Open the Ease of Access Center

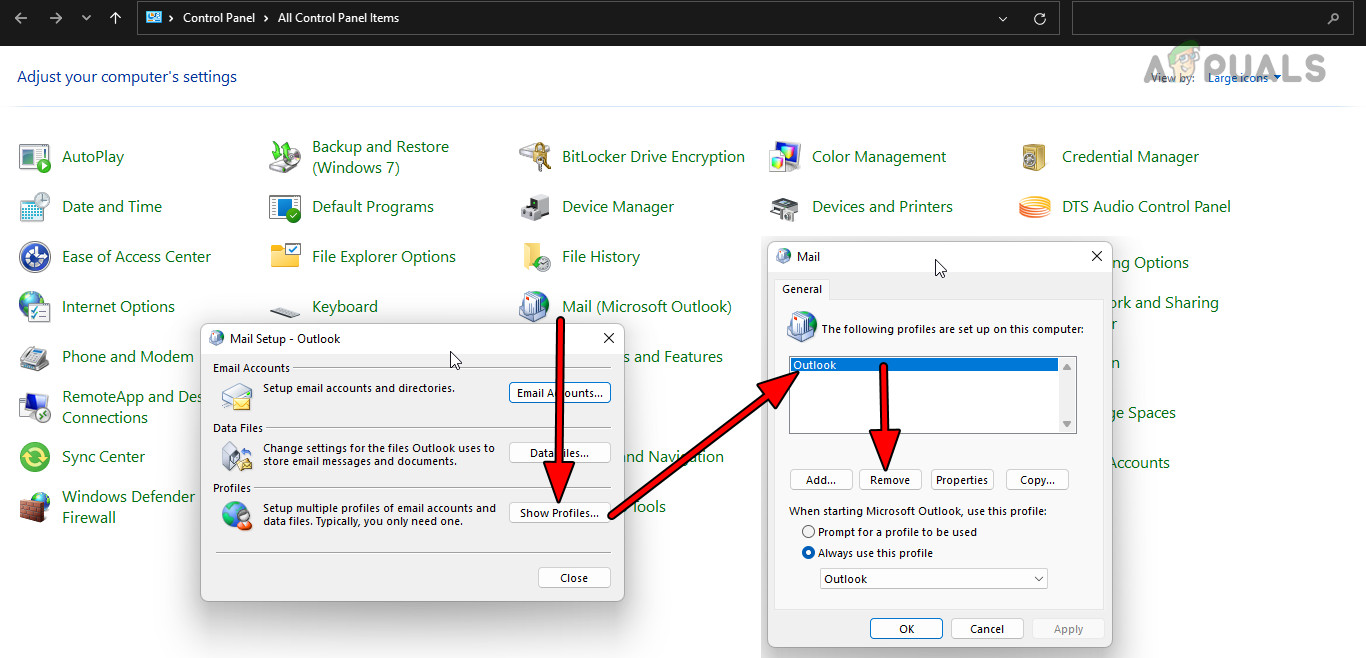(136, 256)
